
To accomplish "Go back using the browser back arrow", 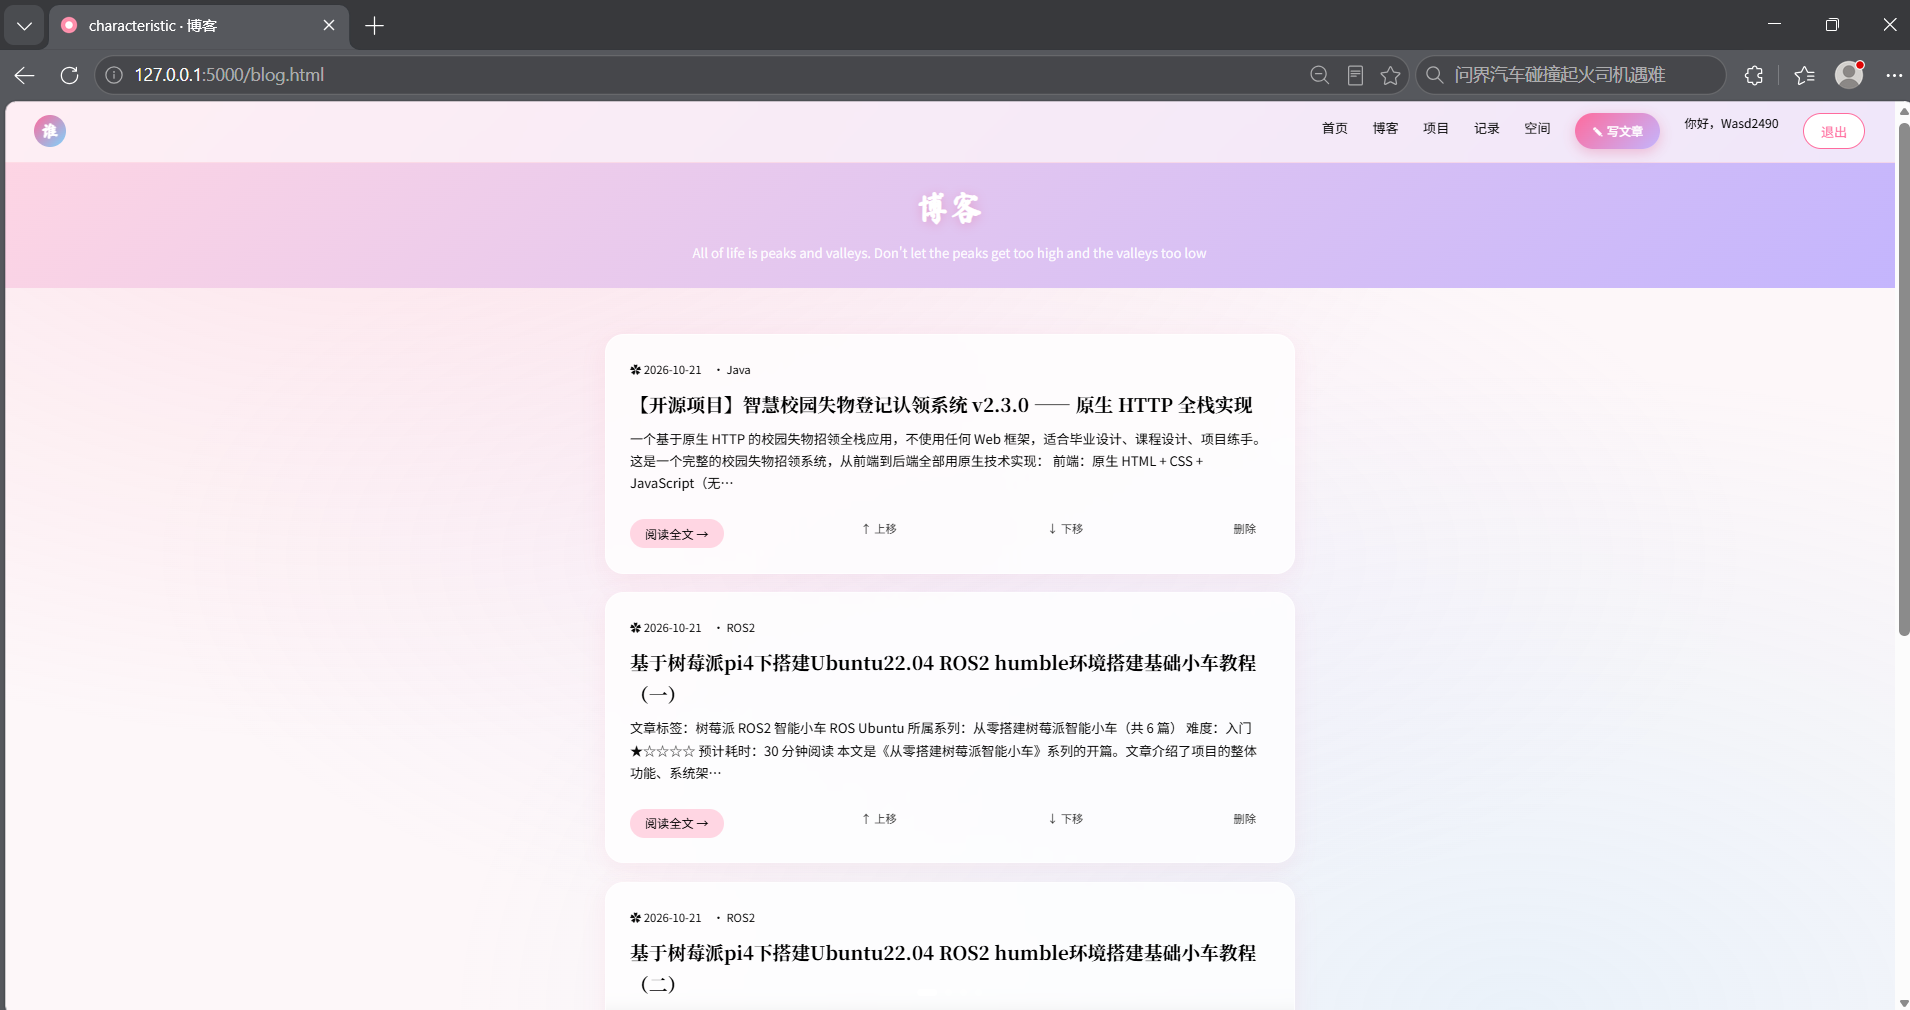I will pyautogui.click(x=25, y=75).
